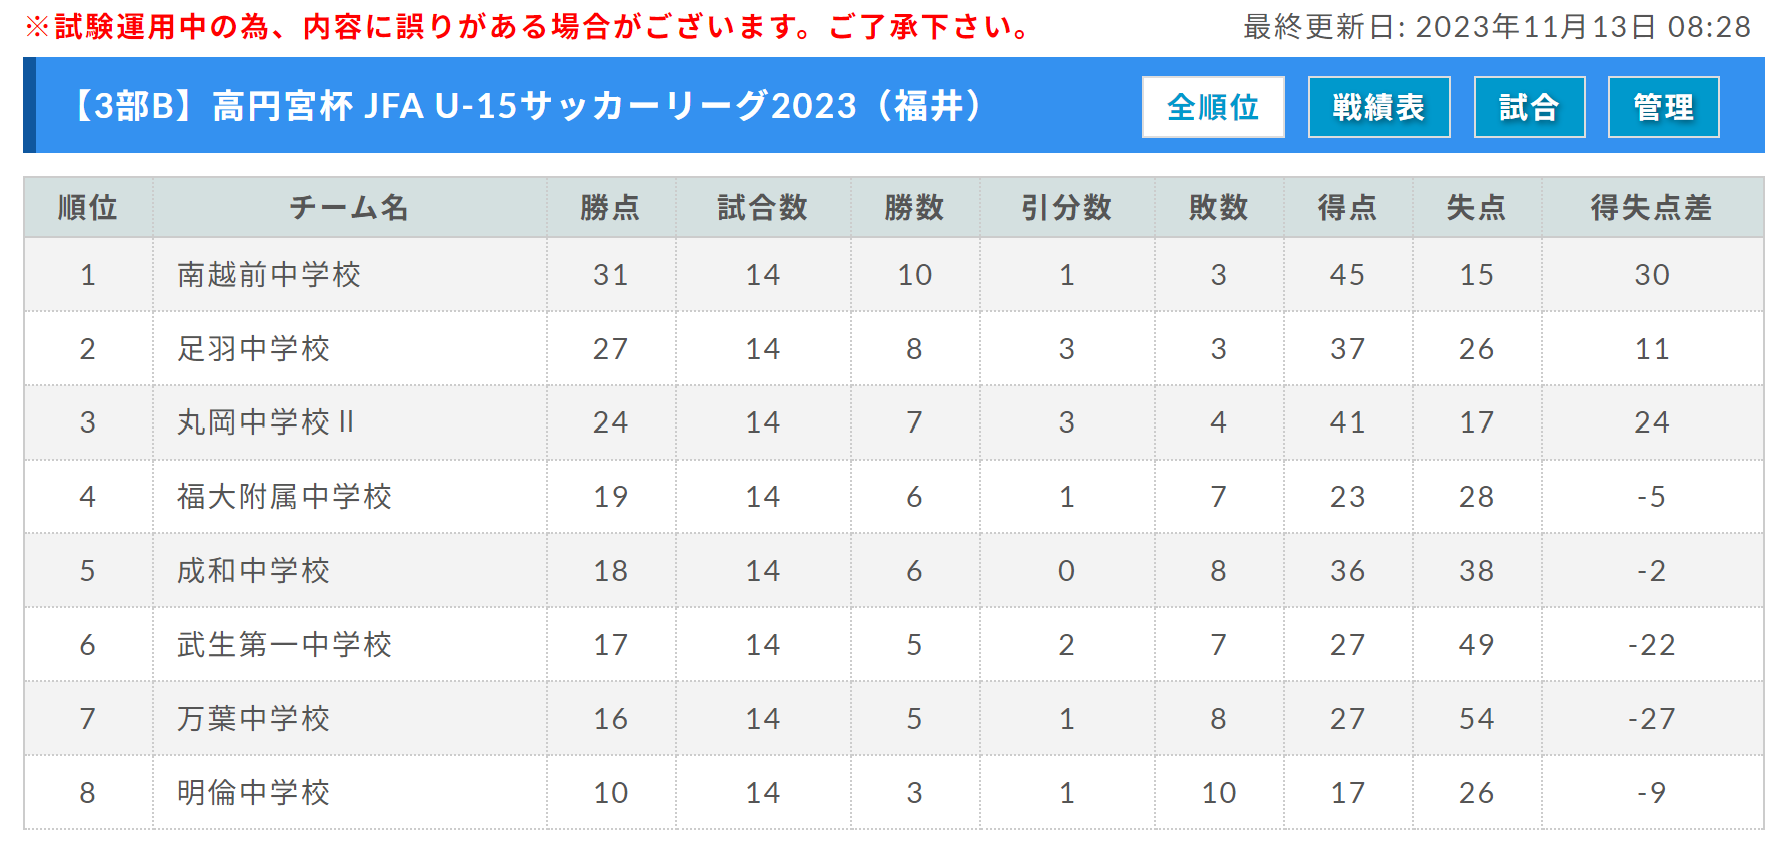Image resolution: width=1777 pixels, height=850 pixels.
Task: Switch to the 戦績表 tab
Action: [x=1379, y=107]
